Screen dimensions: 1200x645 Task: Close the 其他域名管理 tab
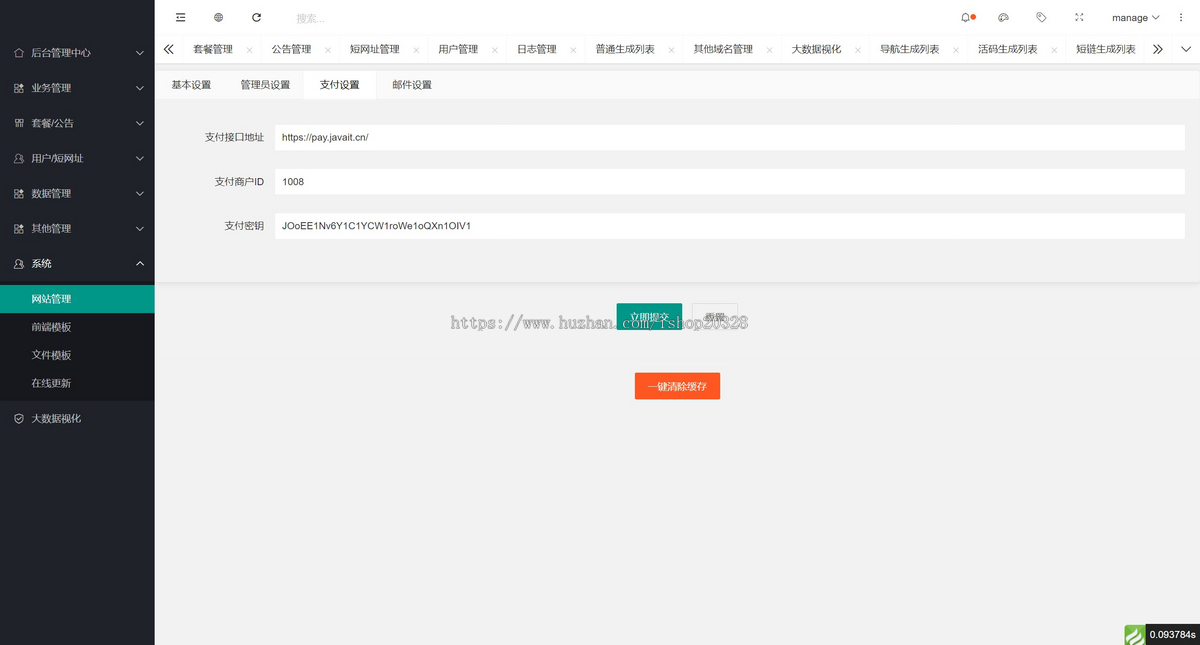[769, 50]
